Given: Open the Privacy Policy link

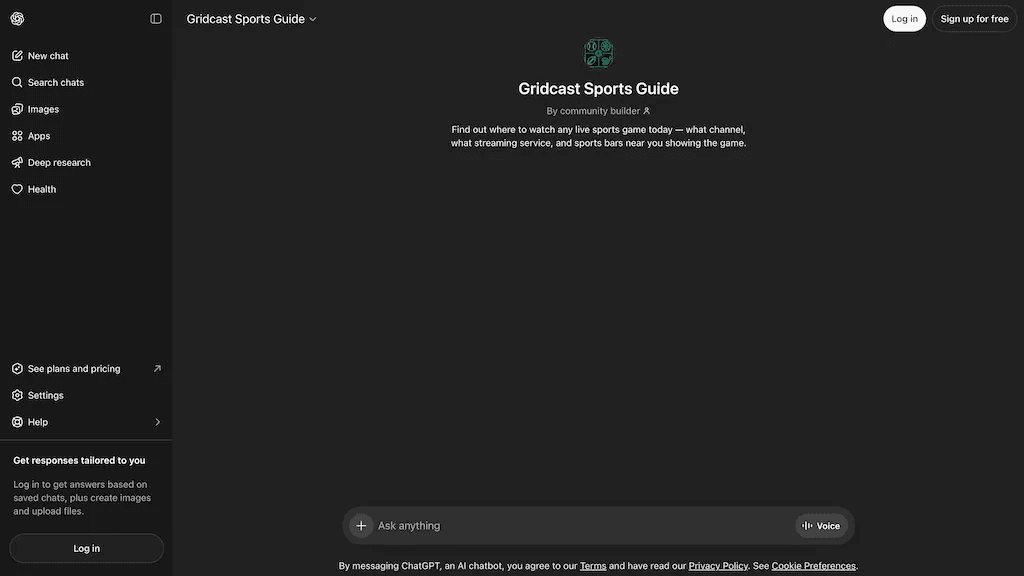Looking at the screenshot, I should pos(718,566).
